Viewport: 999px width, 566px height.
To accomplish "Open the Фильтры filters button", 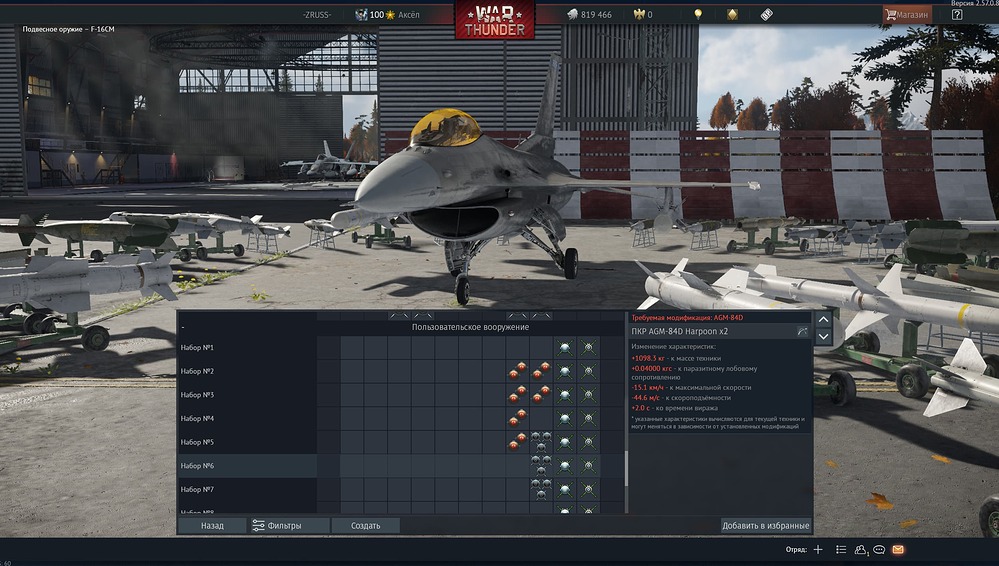I will [289, 525].
